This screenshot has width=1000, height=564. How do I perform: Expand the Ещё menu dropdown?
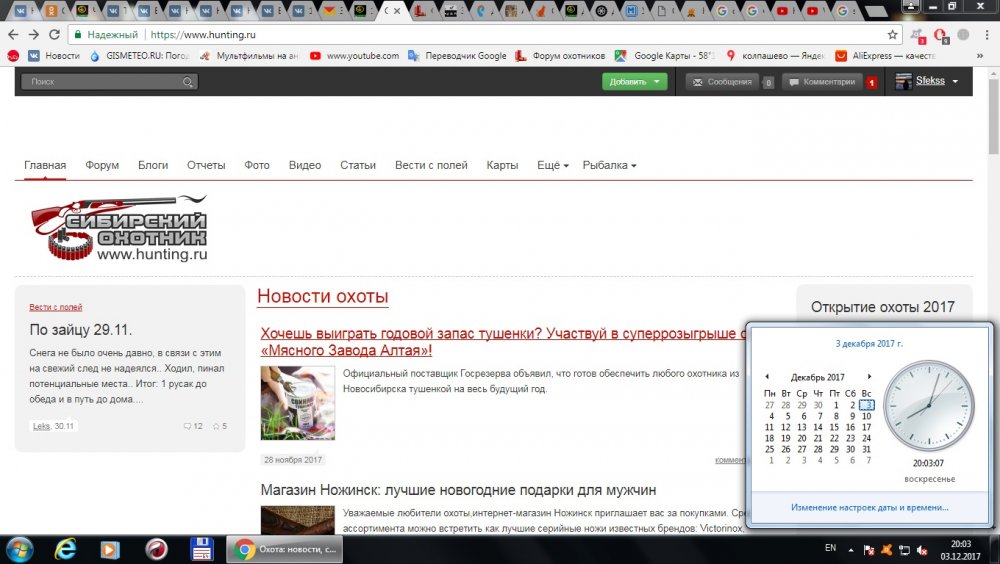553,165
